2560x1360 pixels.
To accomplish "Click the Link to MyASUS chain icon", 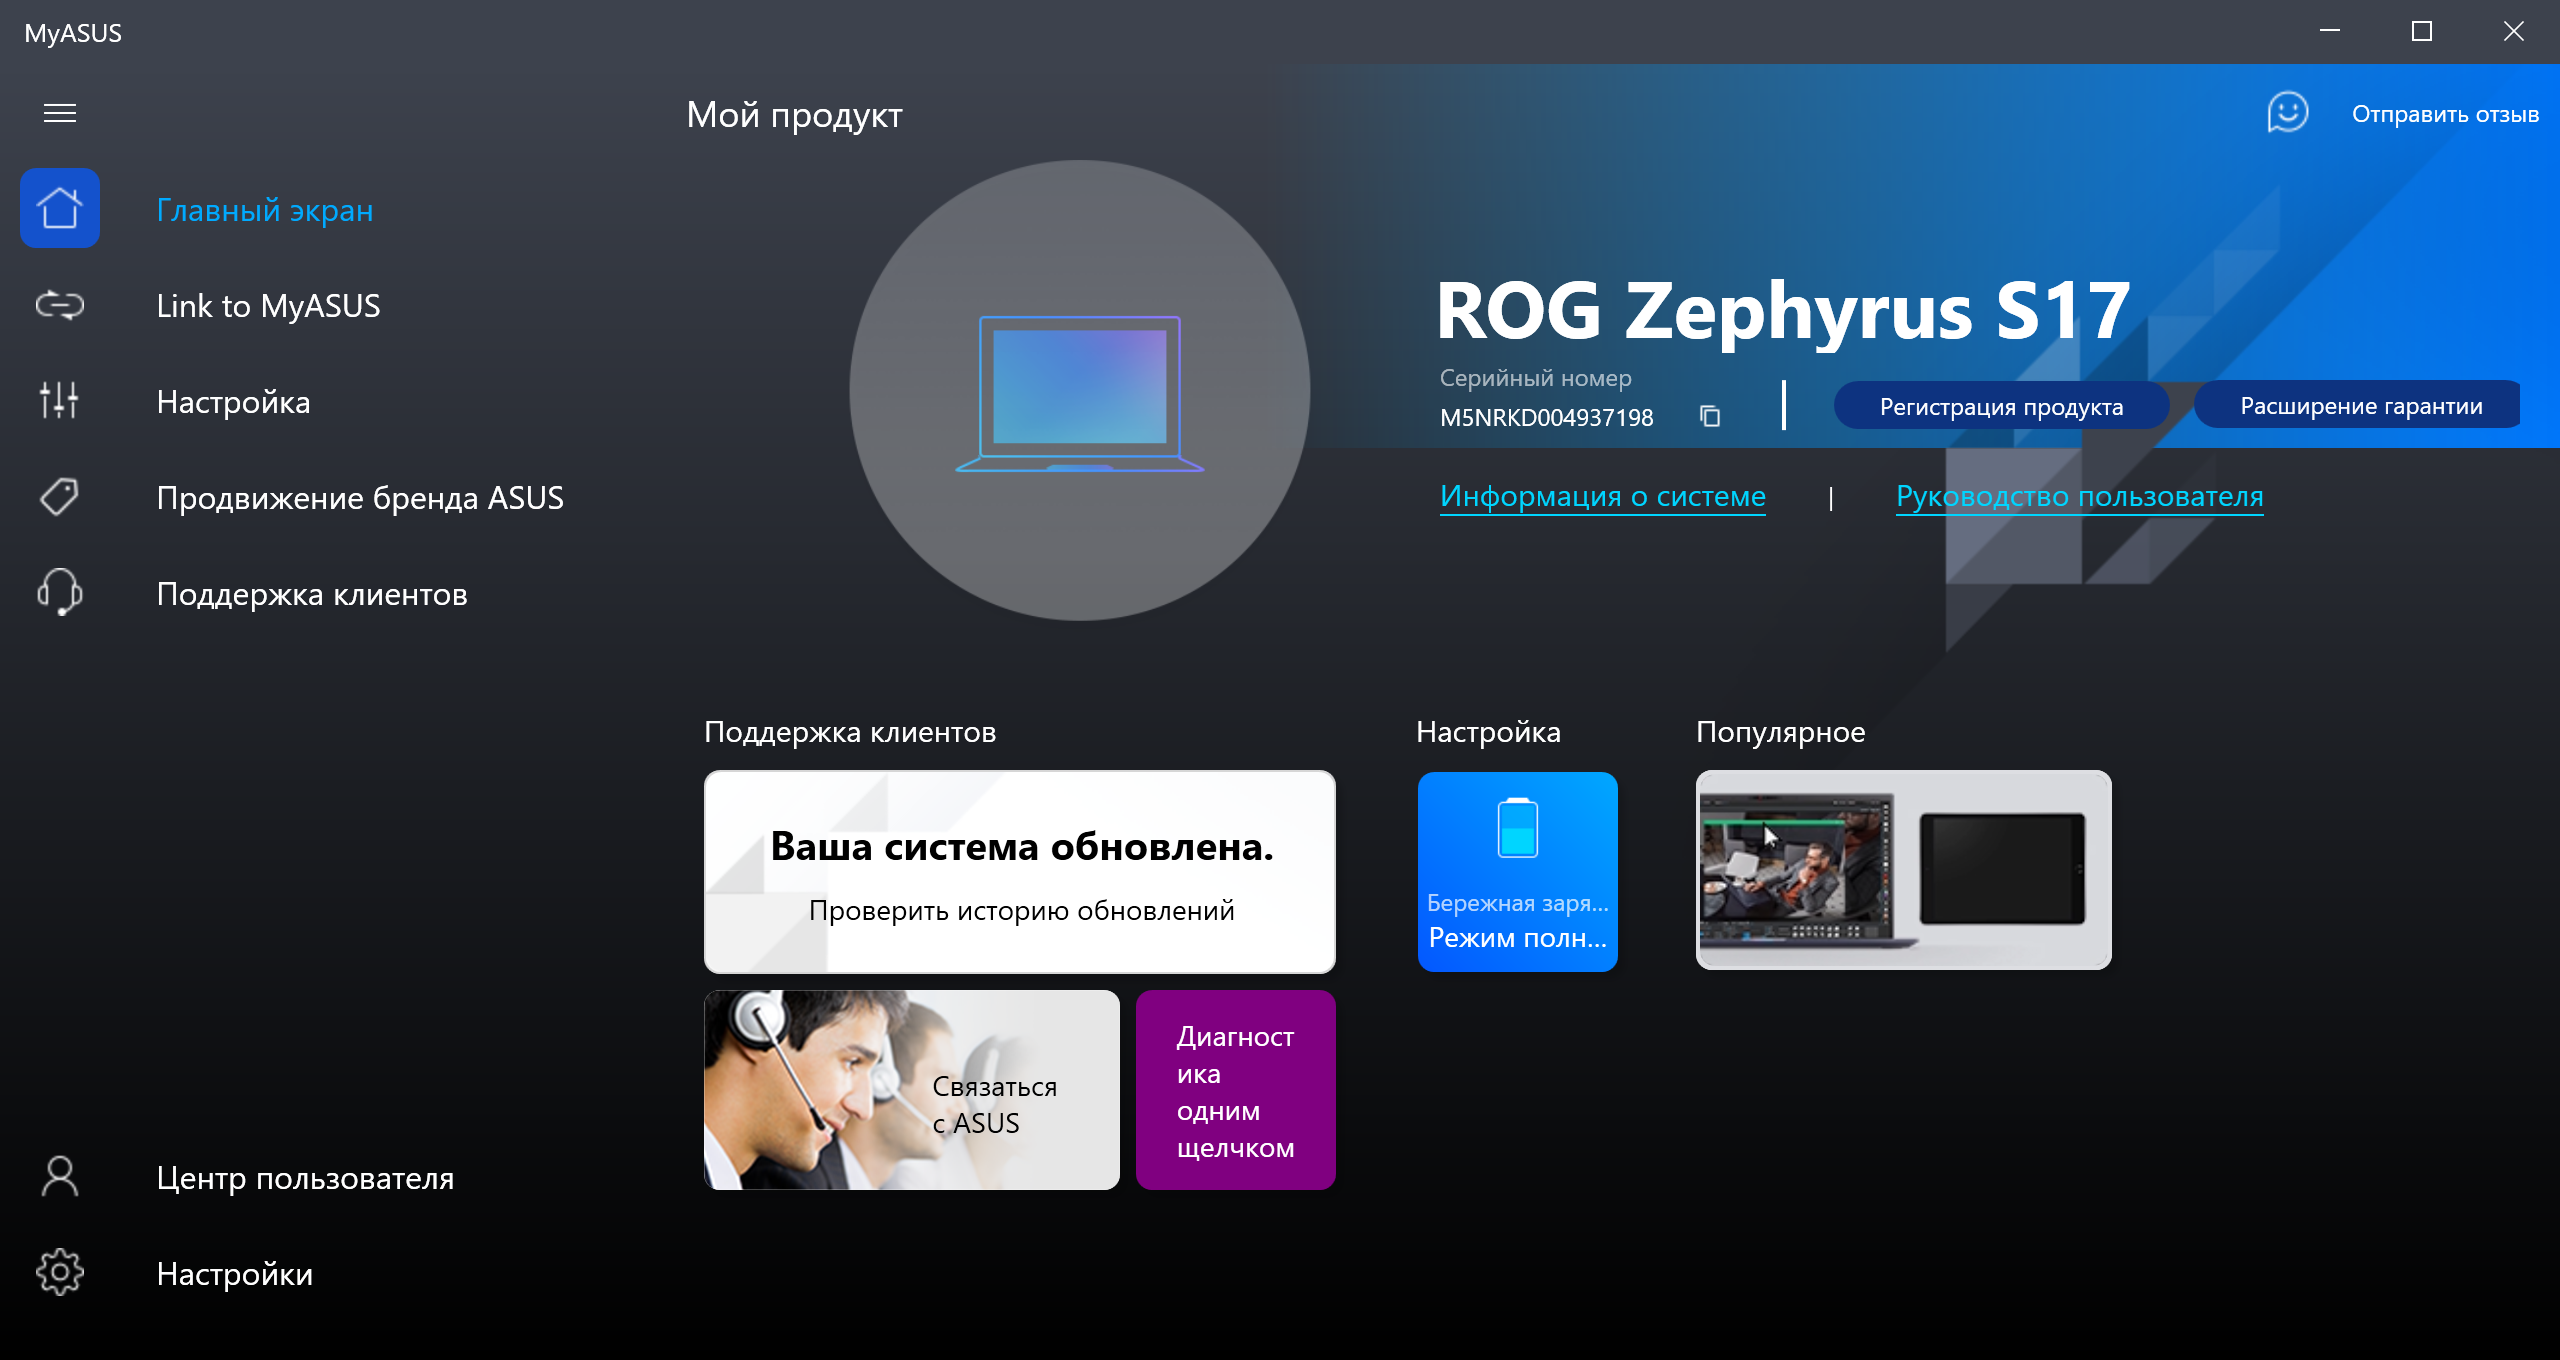I will [x=60, y=305].
